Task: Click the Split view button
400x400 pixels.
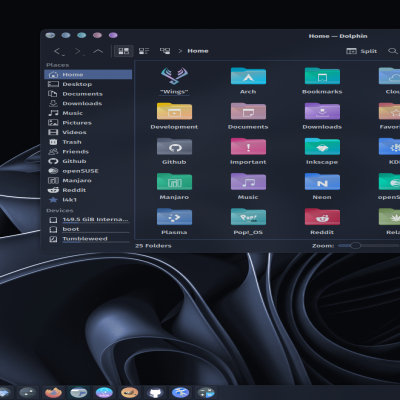Action: (362, 51)
